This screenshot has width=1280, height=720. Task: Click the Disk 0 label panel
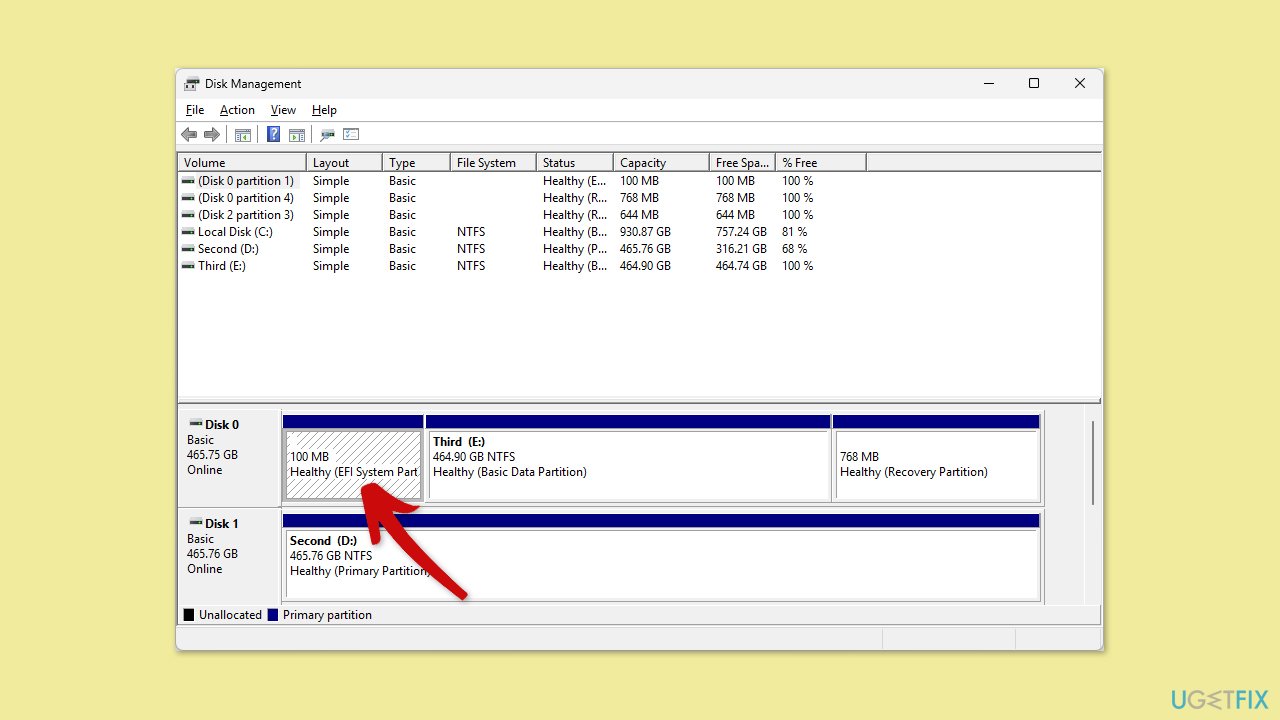(229, 455)
